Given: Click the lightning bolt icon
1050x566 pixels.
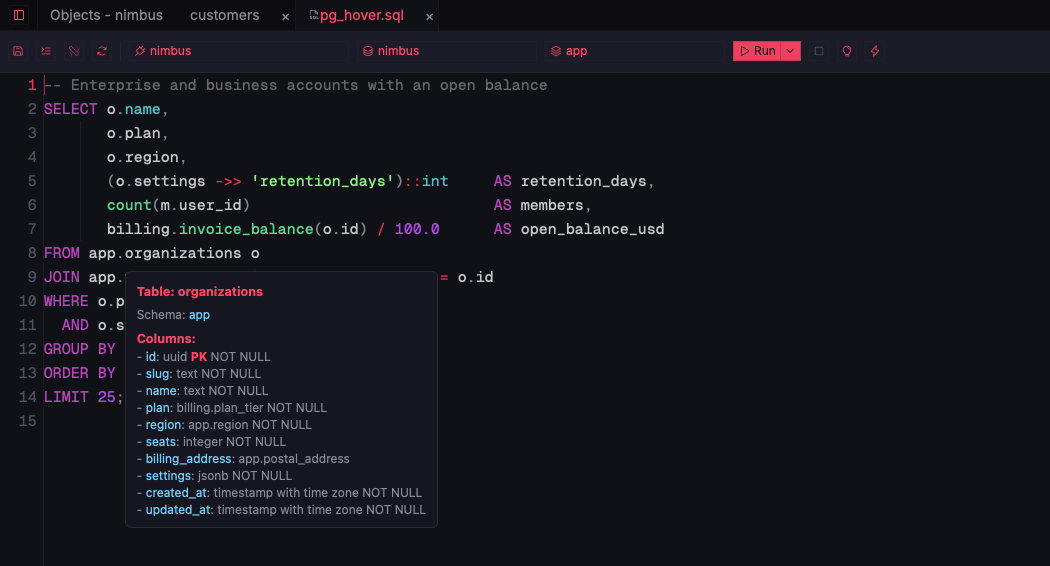Looking at the screenshot, I should click(875, 51).
